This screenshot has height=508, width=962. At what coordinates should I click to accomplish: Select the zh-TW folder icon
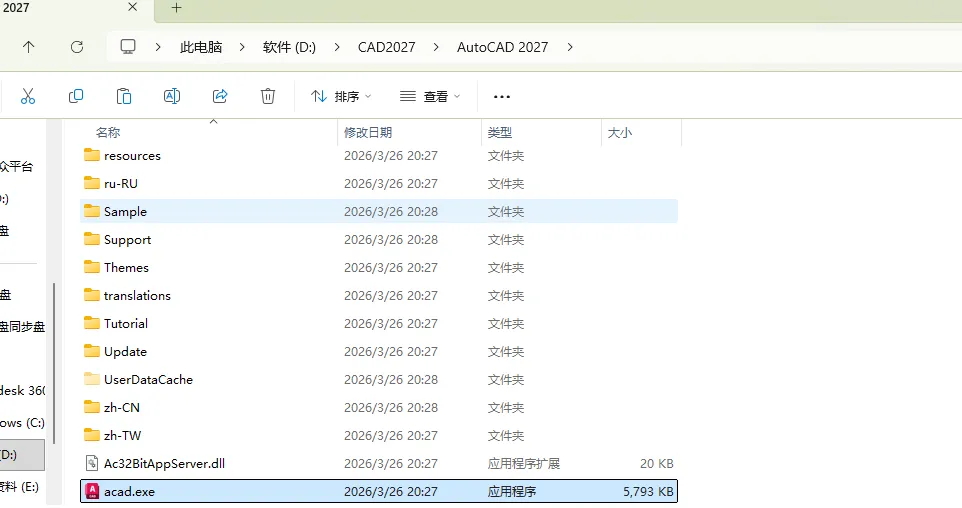coord(91,435)
